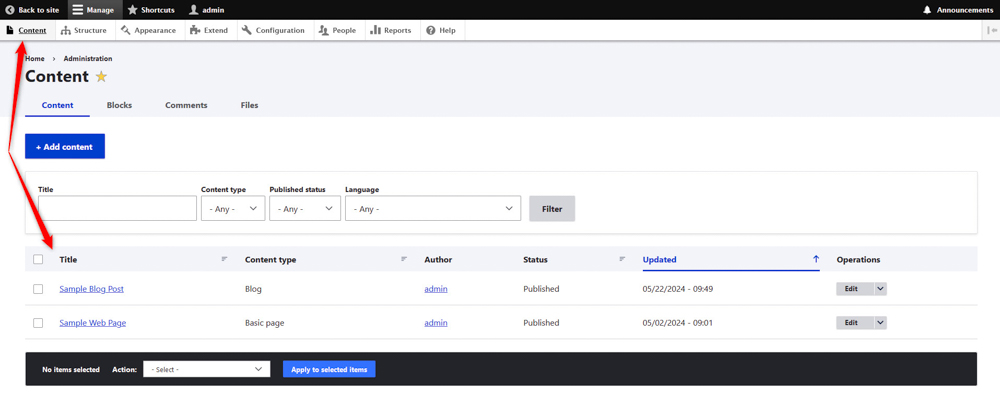Open the Published status filter dropdown
This screenshot has height=406, width=1000.
[x=305, y=208]
